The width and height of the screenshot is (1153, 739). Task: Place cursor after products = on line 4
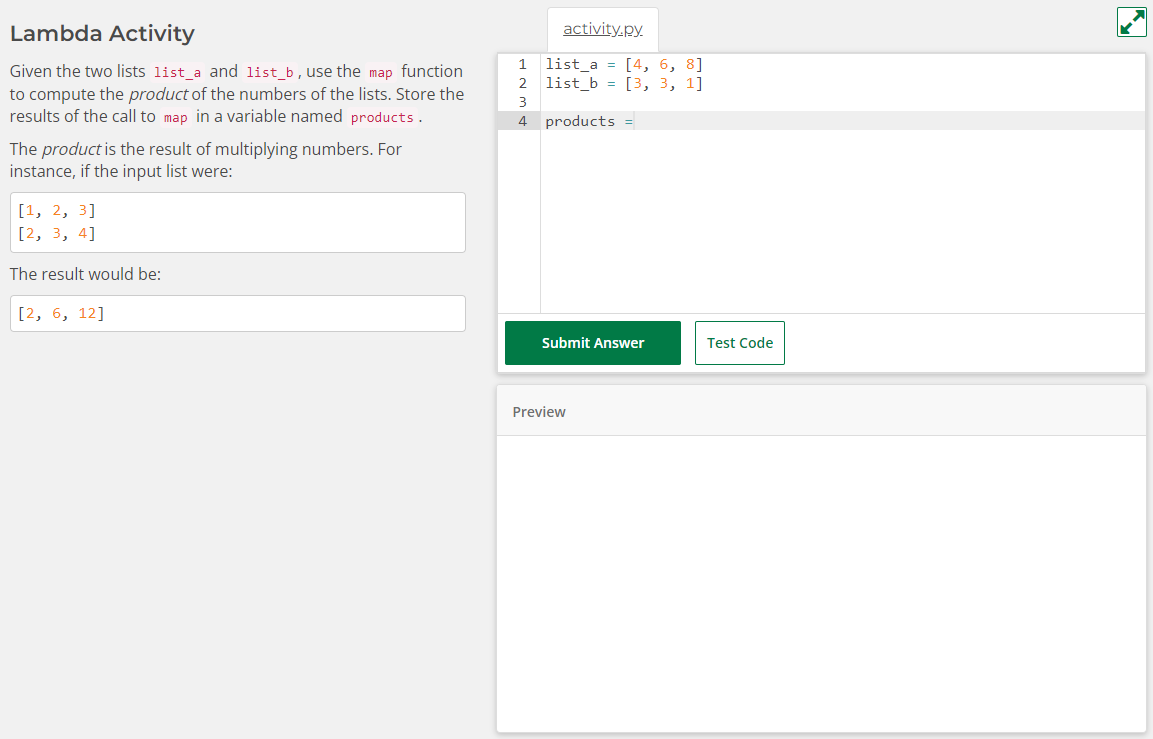tap(637, 121)
